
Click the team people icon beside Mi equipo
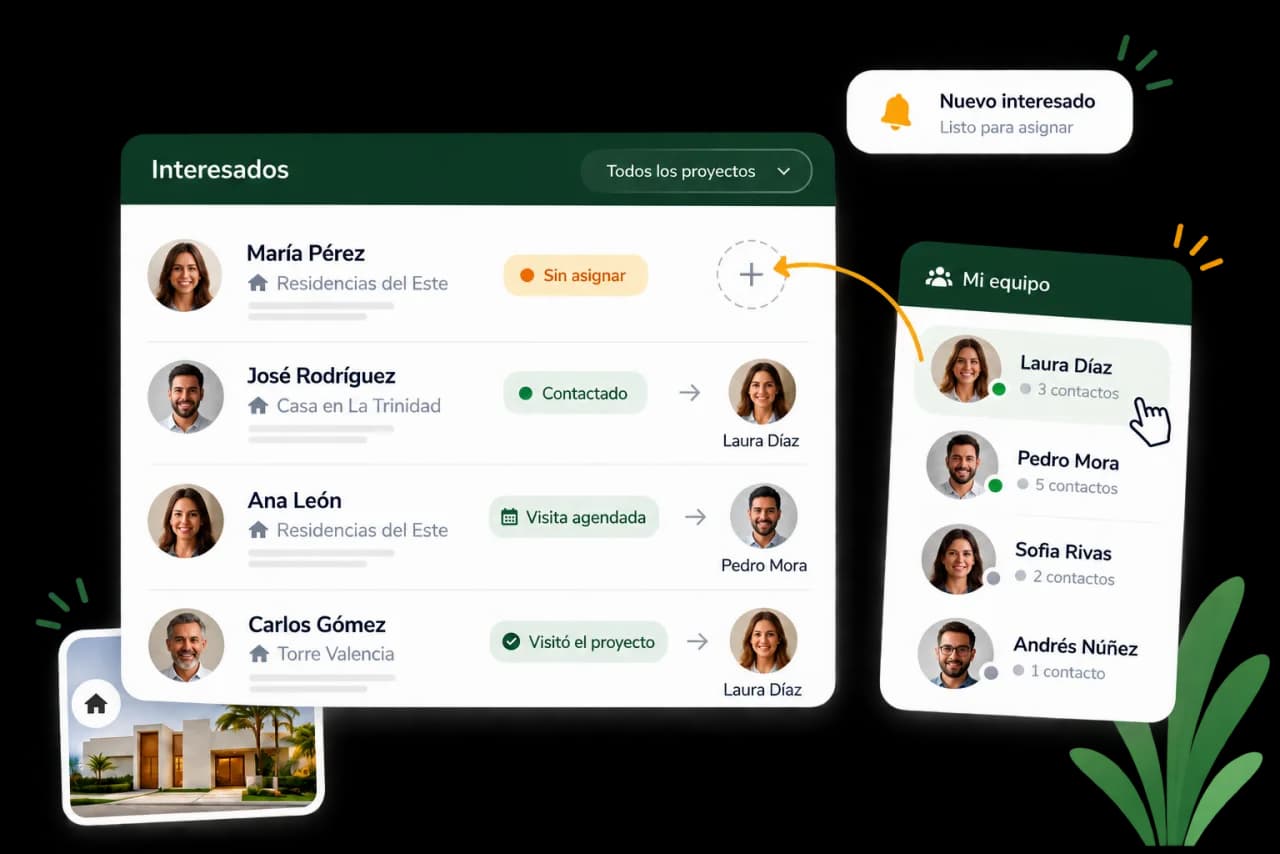click(x=938, y=277)
